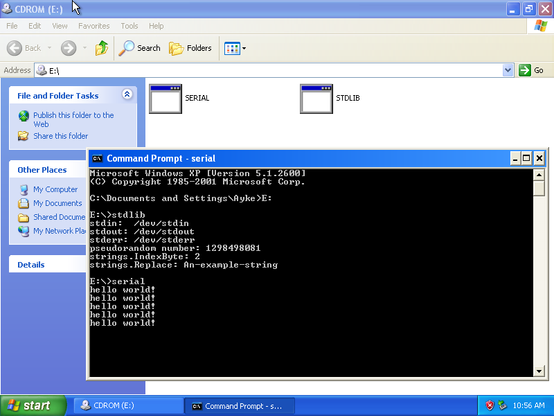
Task: Toggle the Folders pane
Action: coord(190,48)
